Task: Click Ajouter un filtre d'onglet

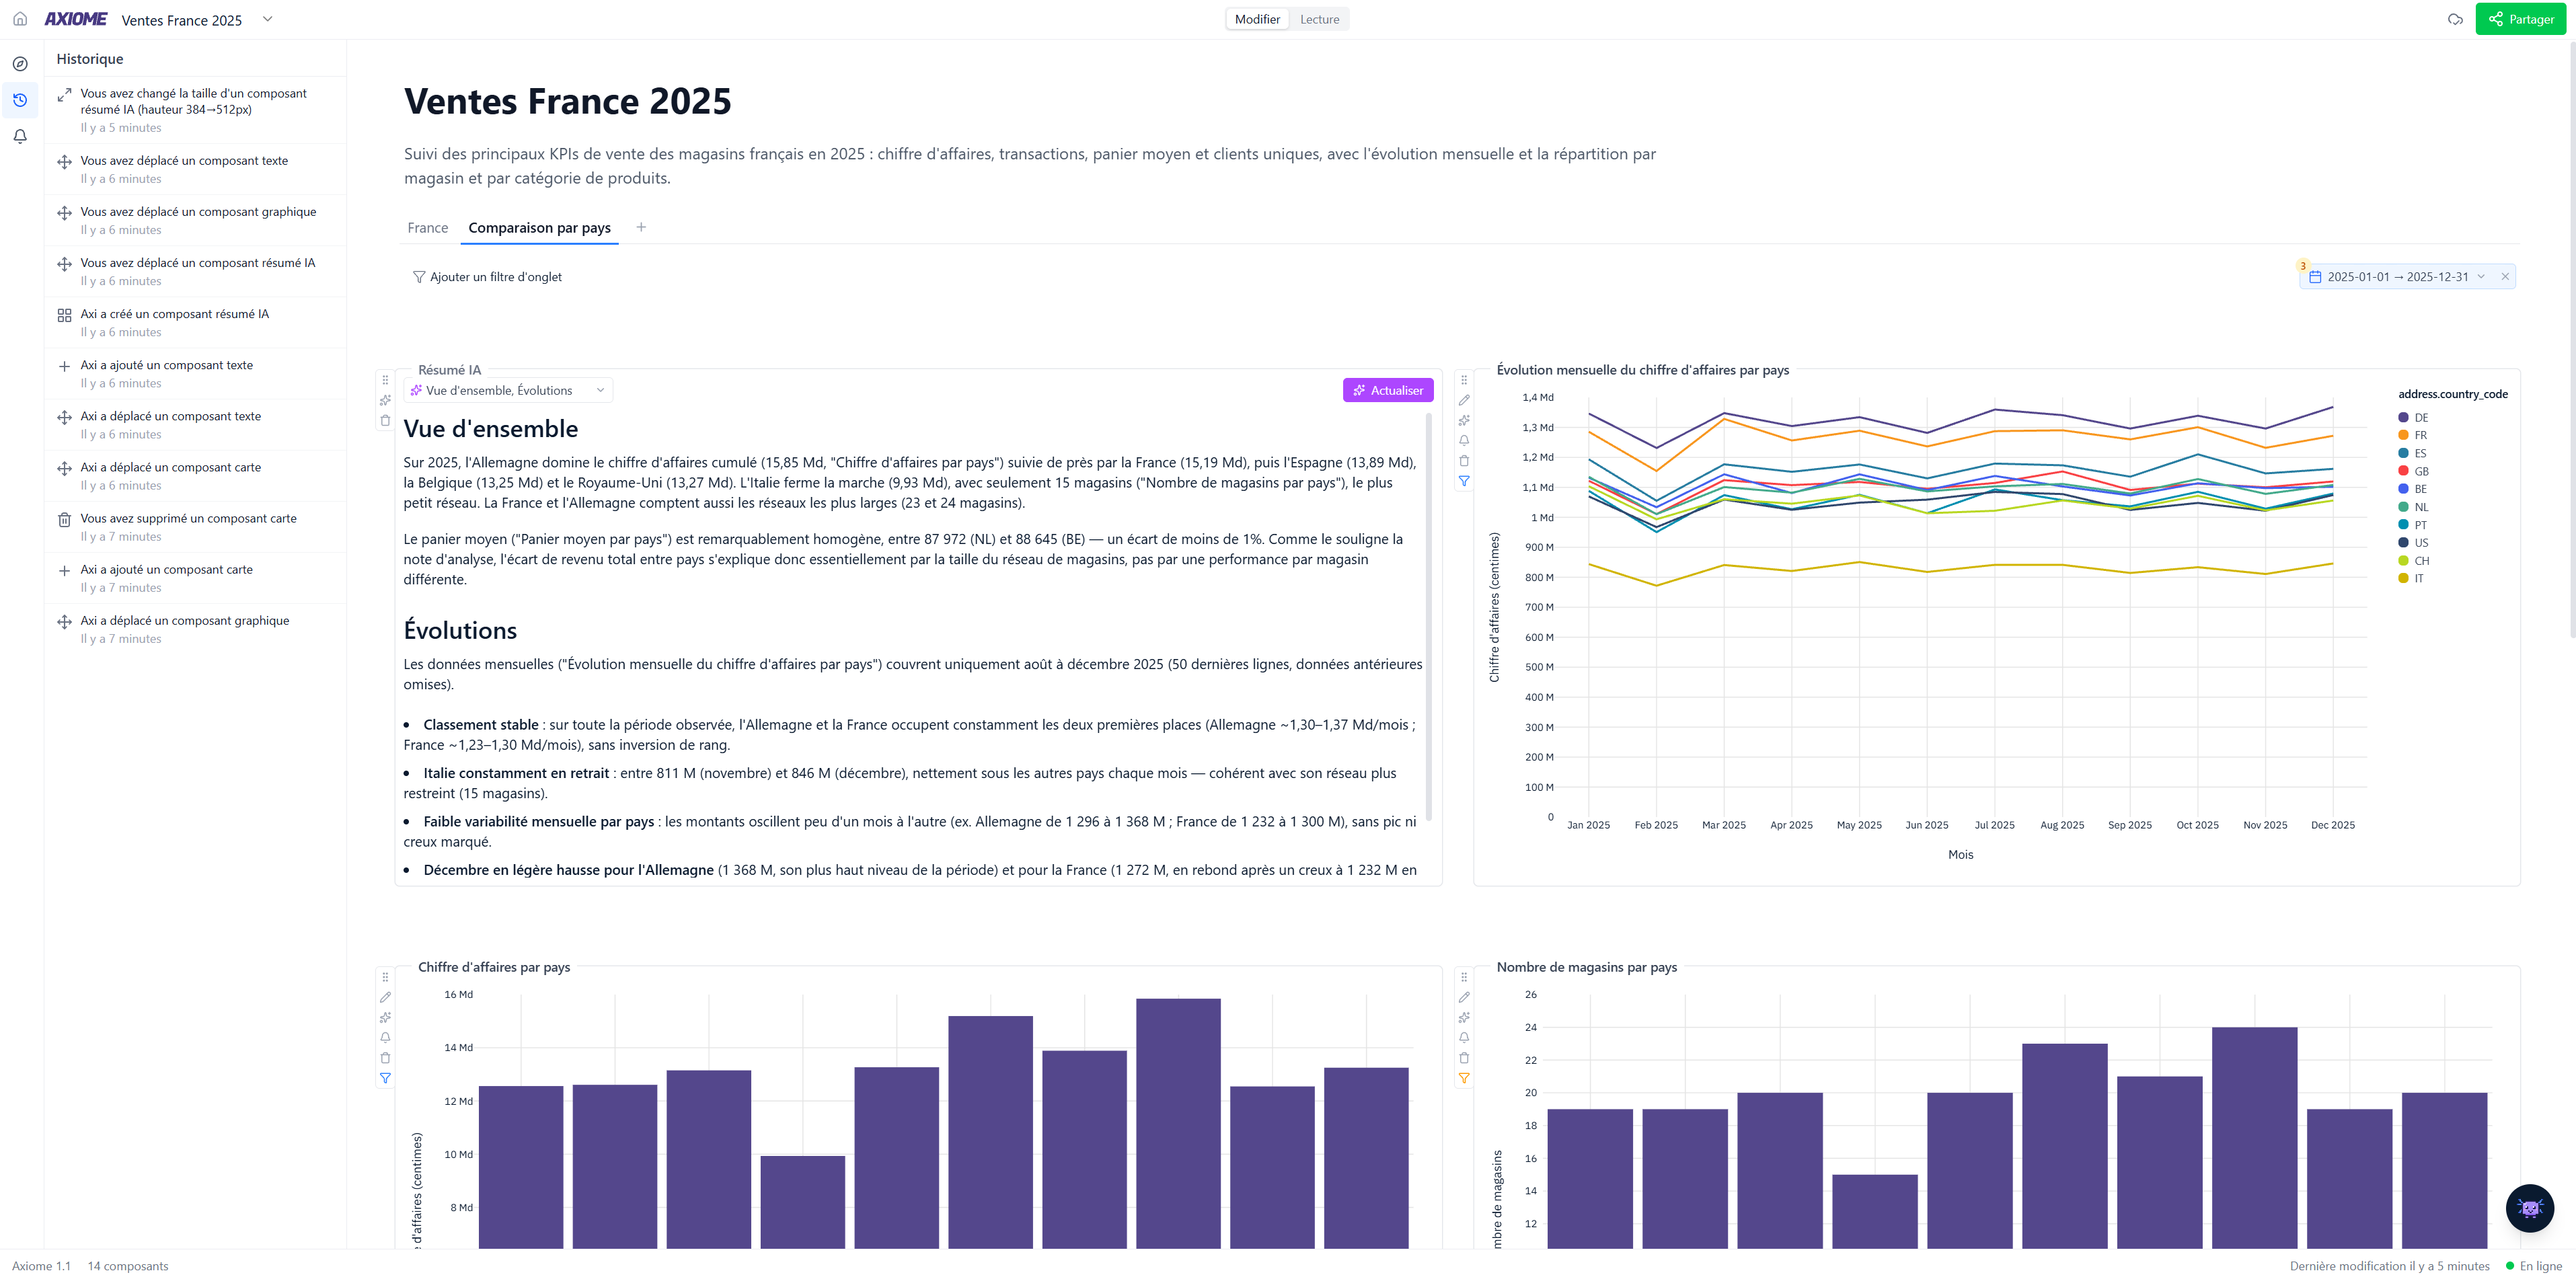Action: click(x=487, y=277)
